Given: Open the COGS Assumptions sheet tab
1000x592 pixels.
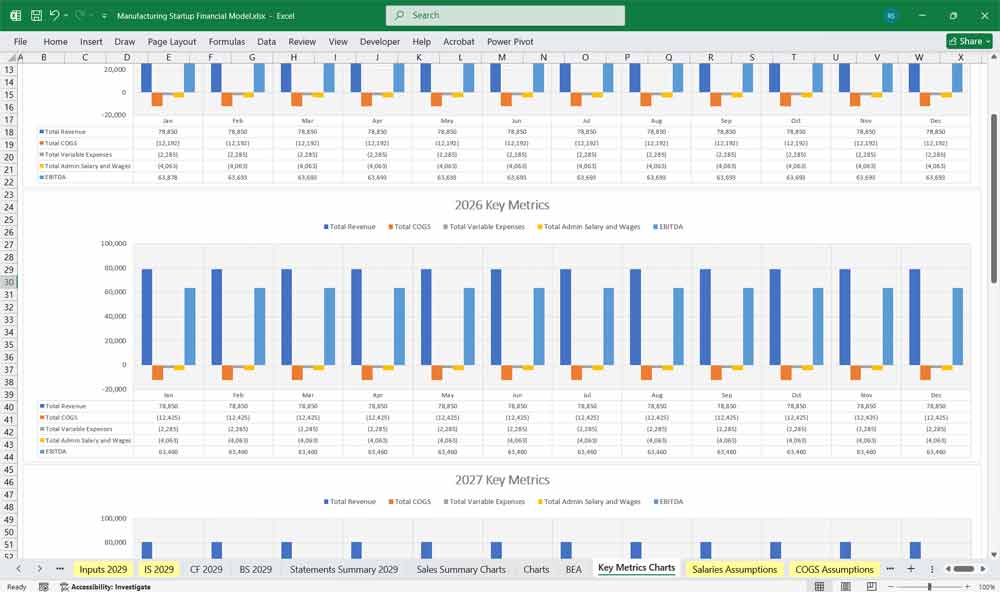Looking at the screenshot, I should pyautogui.click(x=833, y=568).
